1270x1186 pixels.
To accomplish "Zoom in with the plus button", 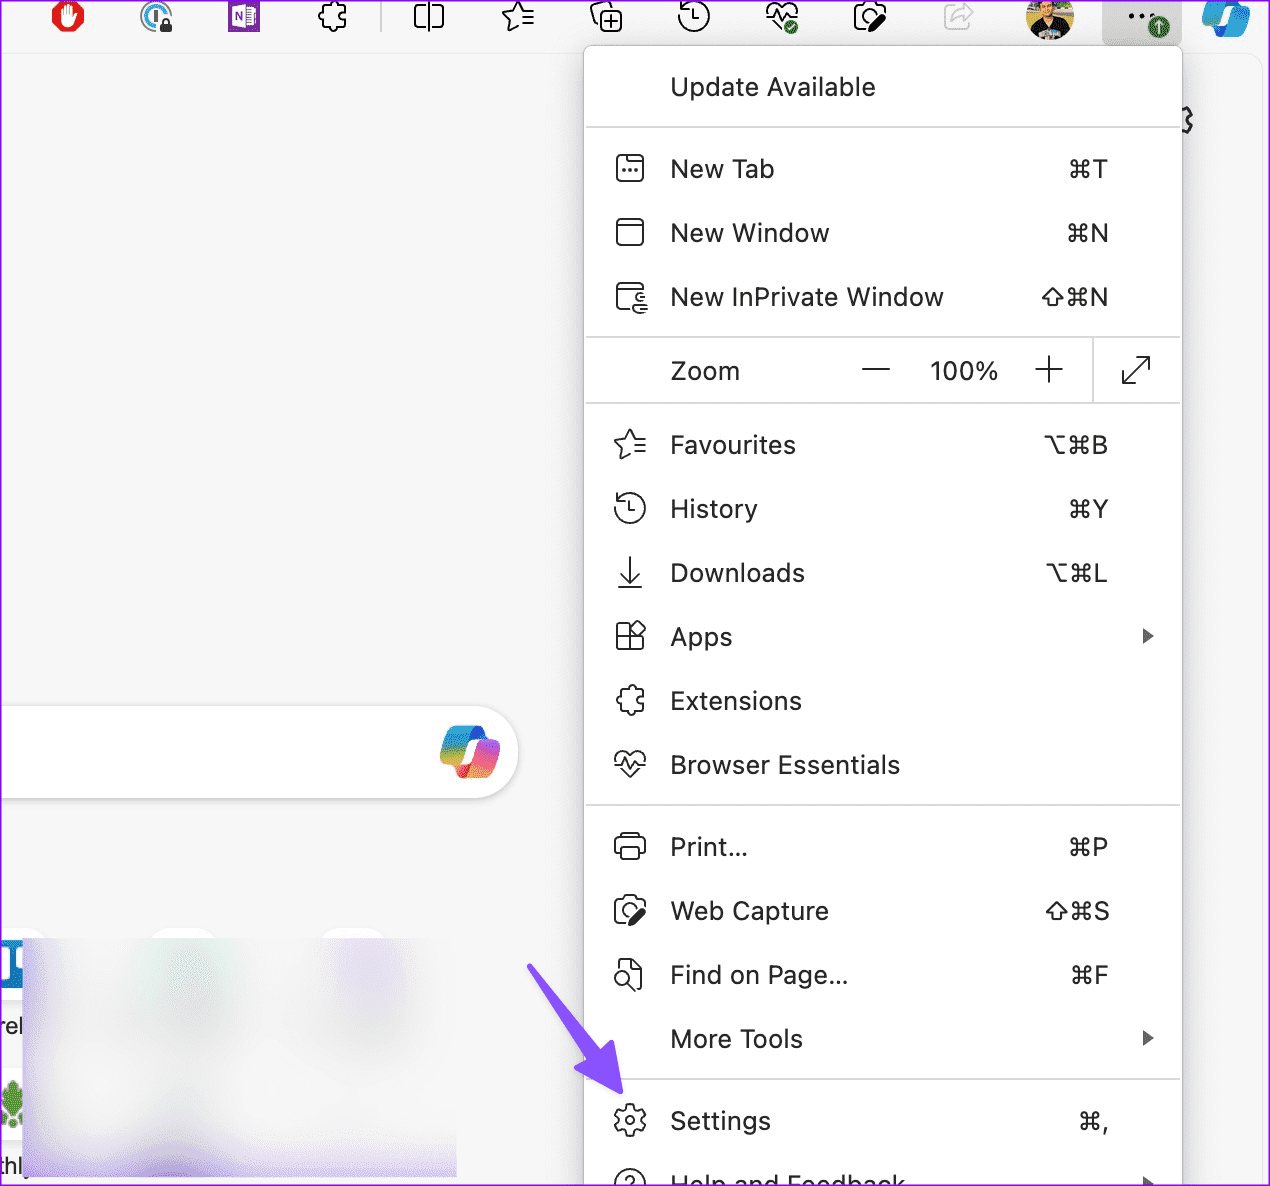I will point(1049,370).
